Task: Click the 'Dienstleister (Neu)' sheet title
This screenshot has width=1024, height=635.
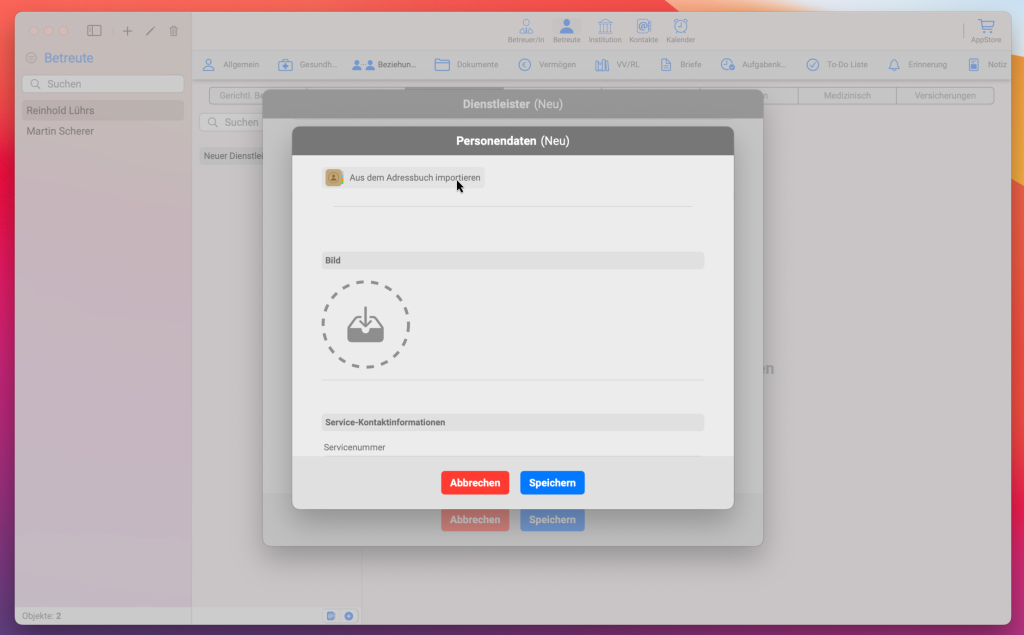Action: 513,105
